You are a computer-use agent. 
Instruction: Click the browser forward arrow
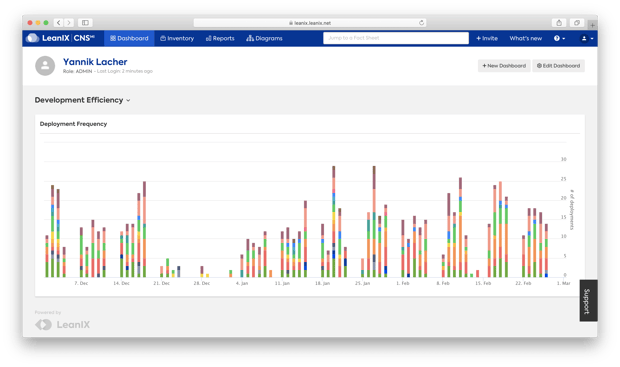69,23
